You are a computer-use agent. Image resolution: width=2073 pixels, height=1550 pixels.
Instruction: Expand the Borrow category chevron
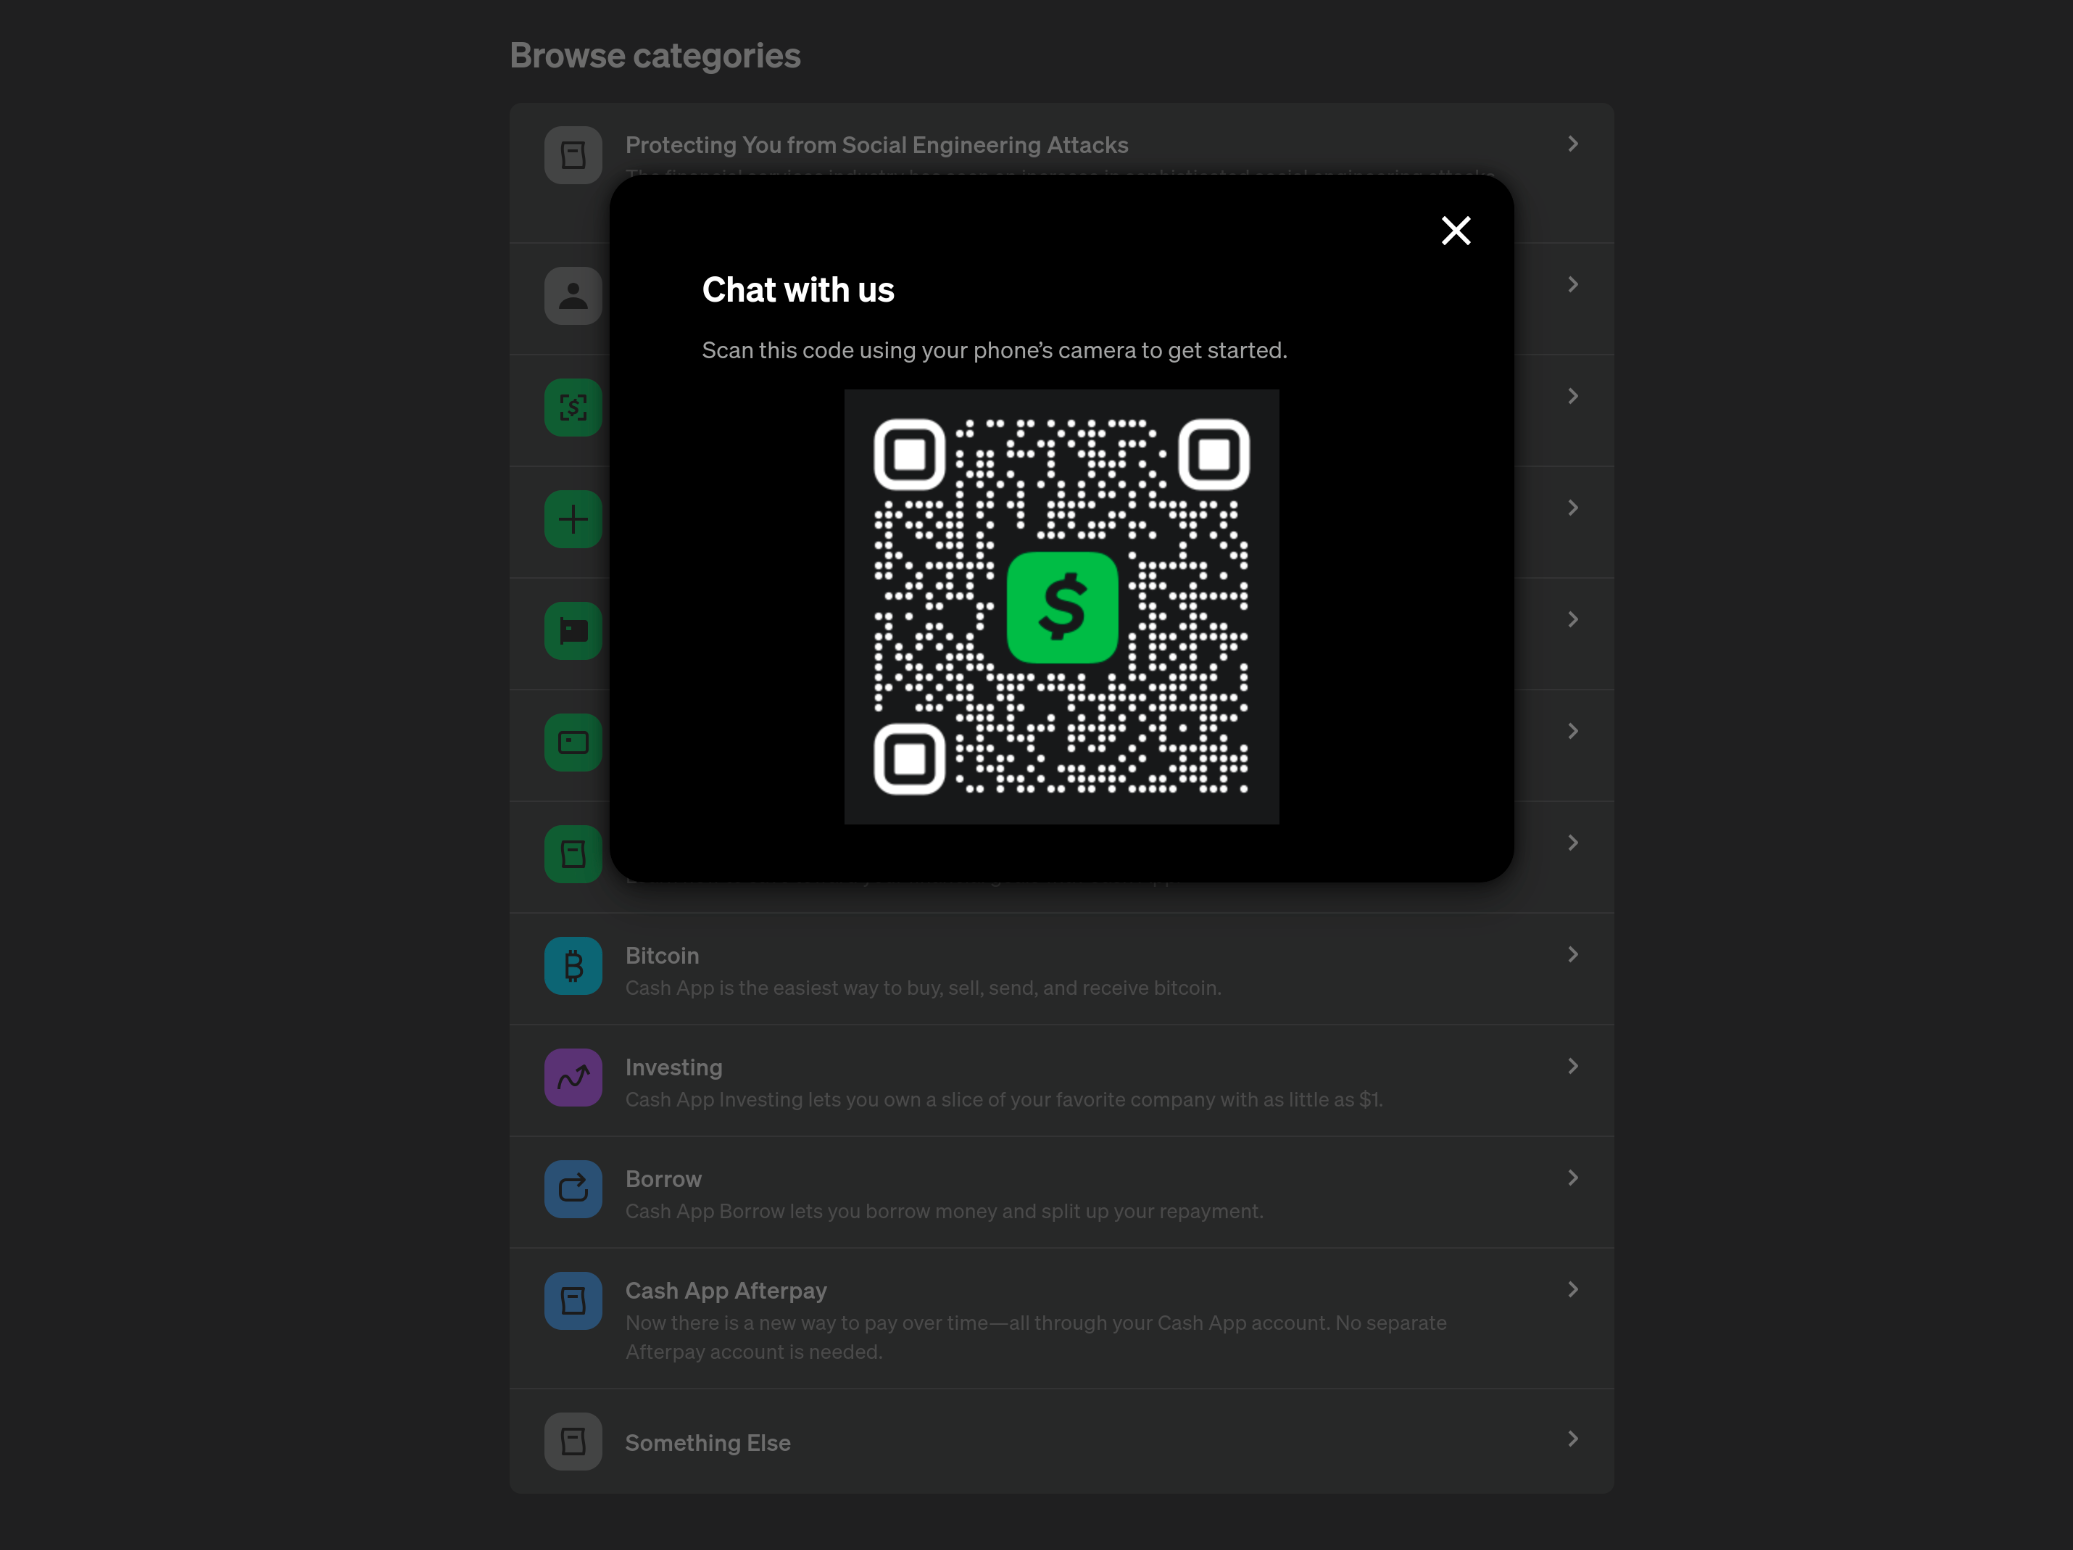point(1572,1178)
